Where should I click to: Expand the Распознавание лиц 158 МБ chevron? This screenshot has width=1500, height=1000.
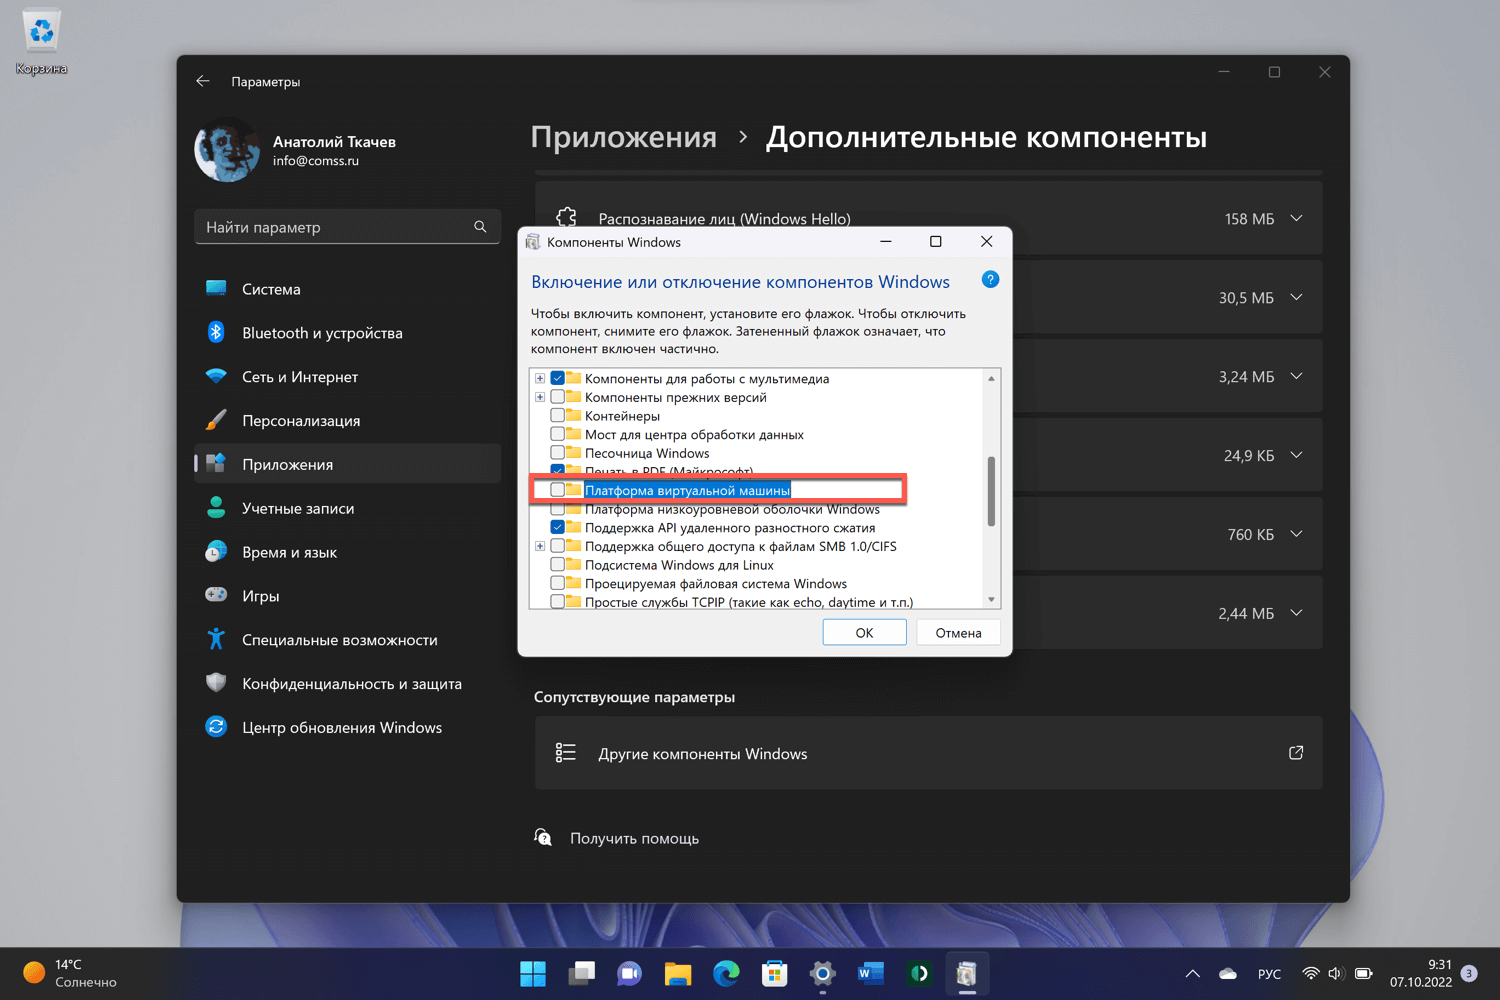pyautogui.click(x=1296, y=218)
